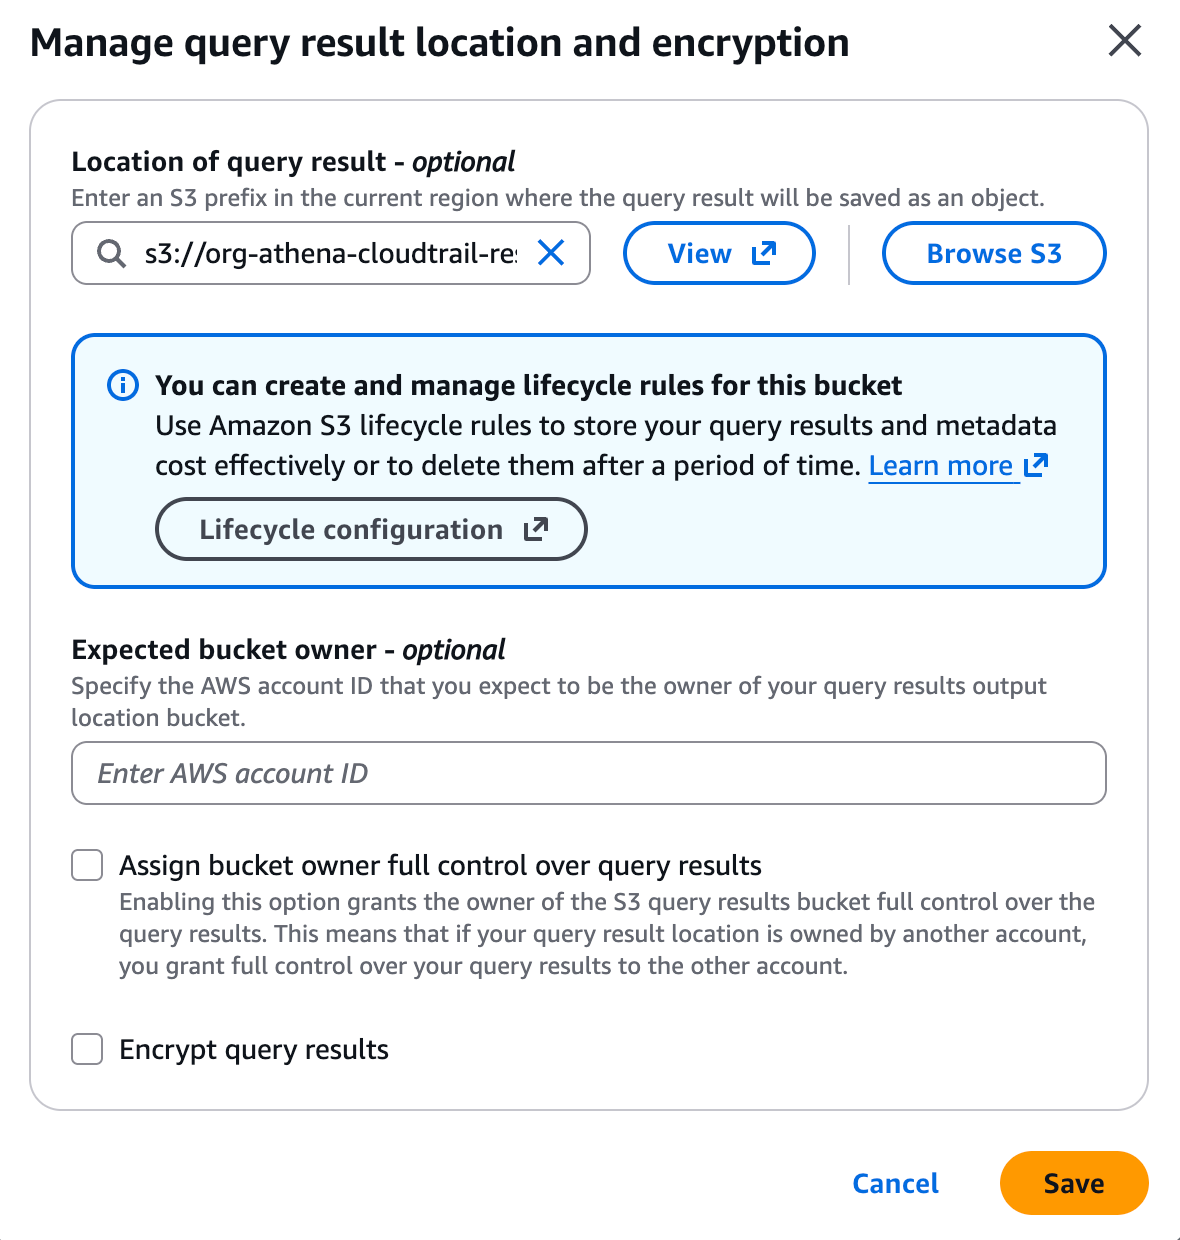
Task: Click the Expected bucket owner heading
Action: click(288, 650)
